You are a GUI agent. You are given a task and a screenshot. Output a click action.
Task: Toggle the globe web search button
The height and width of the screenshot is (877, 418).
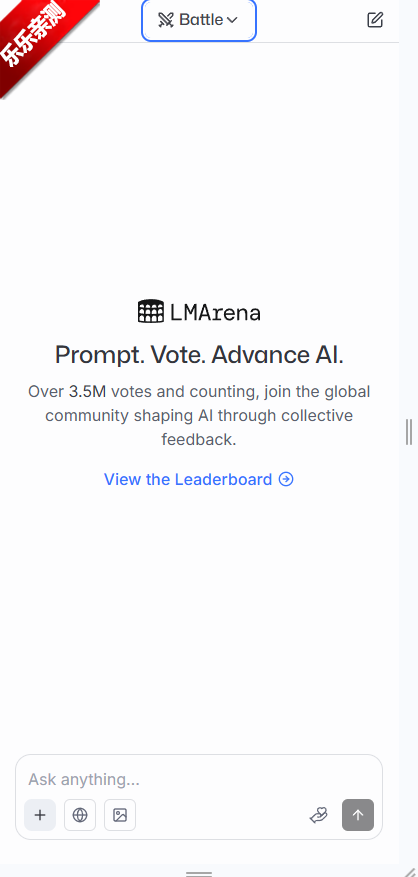(x=80, y=815)
